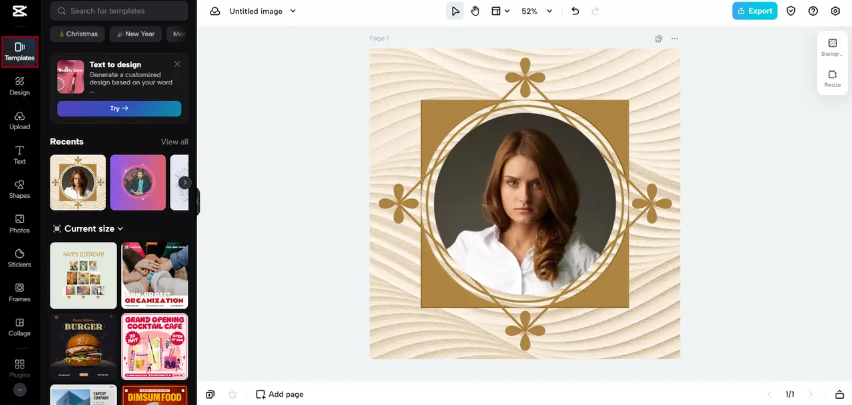Open the Plugins panel
Image resolution: width=852 pixels, height=405 pixels.
20,368
